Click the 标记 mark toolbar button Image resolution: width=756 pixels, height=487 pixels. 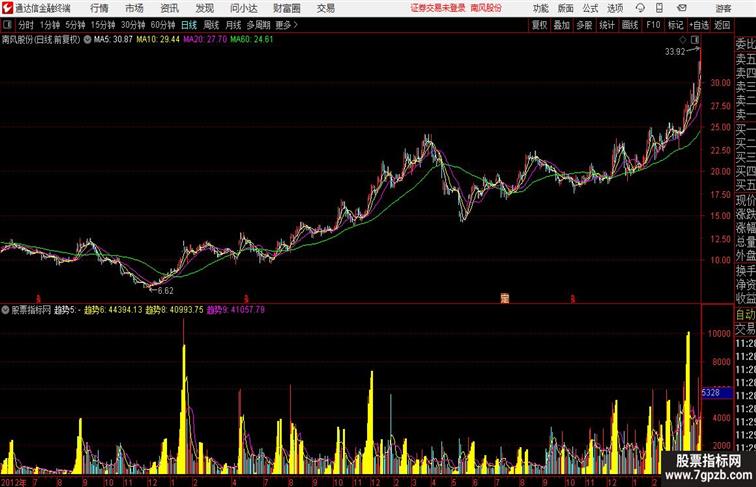click(x=675, y=25)
